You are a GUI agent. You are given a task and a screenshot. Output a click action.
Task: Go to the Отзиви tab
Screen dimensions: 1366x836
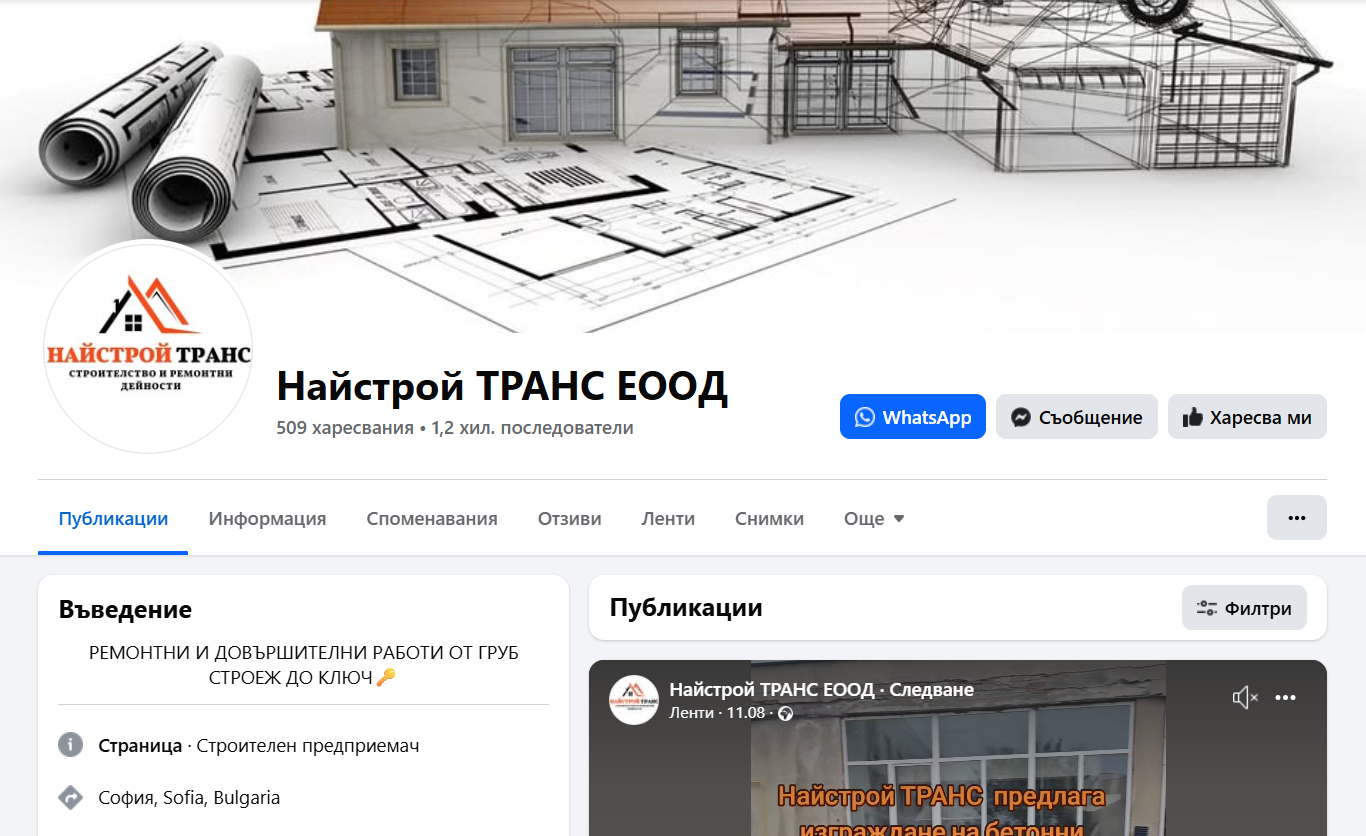pos(570,519)
